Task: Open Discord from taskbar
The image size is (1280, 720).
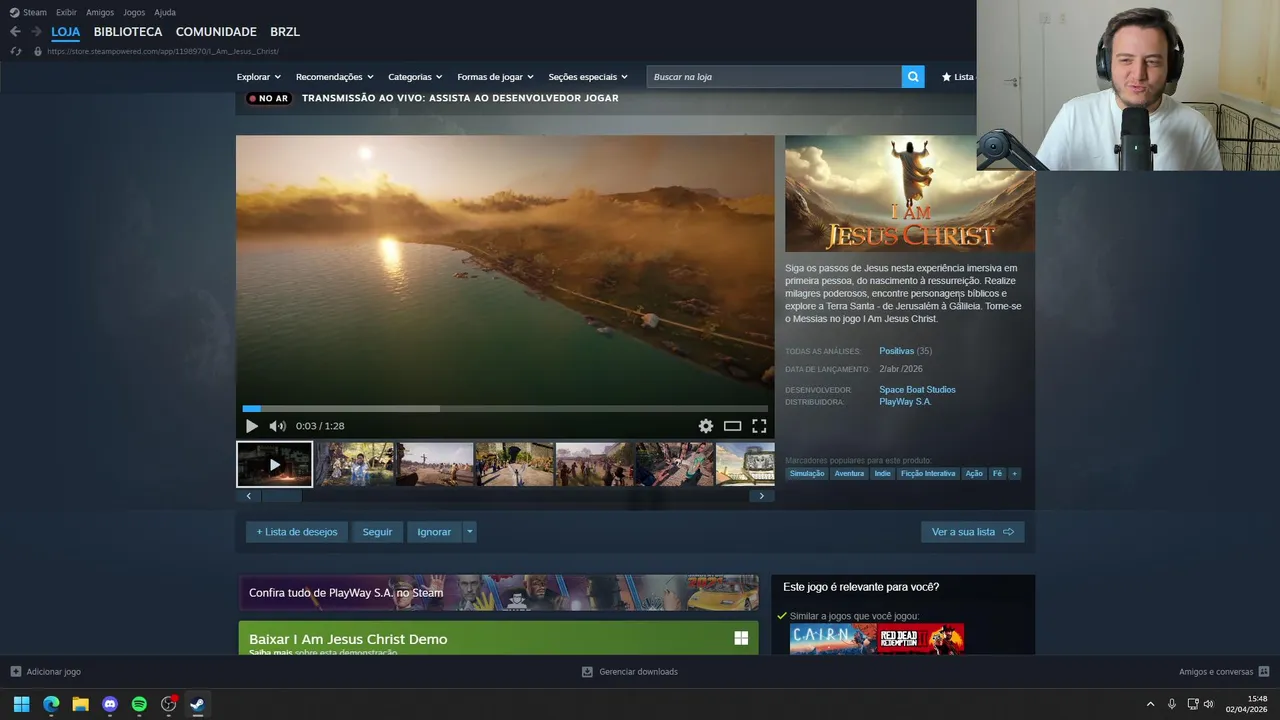Action: pyautogui.click(x=110, y=704)
